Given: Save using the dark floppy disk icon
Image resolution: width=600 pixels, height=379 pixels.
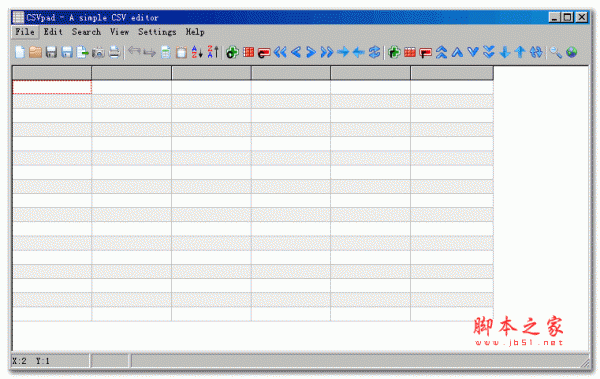Looking at the screenshot, I should point(51,52).
